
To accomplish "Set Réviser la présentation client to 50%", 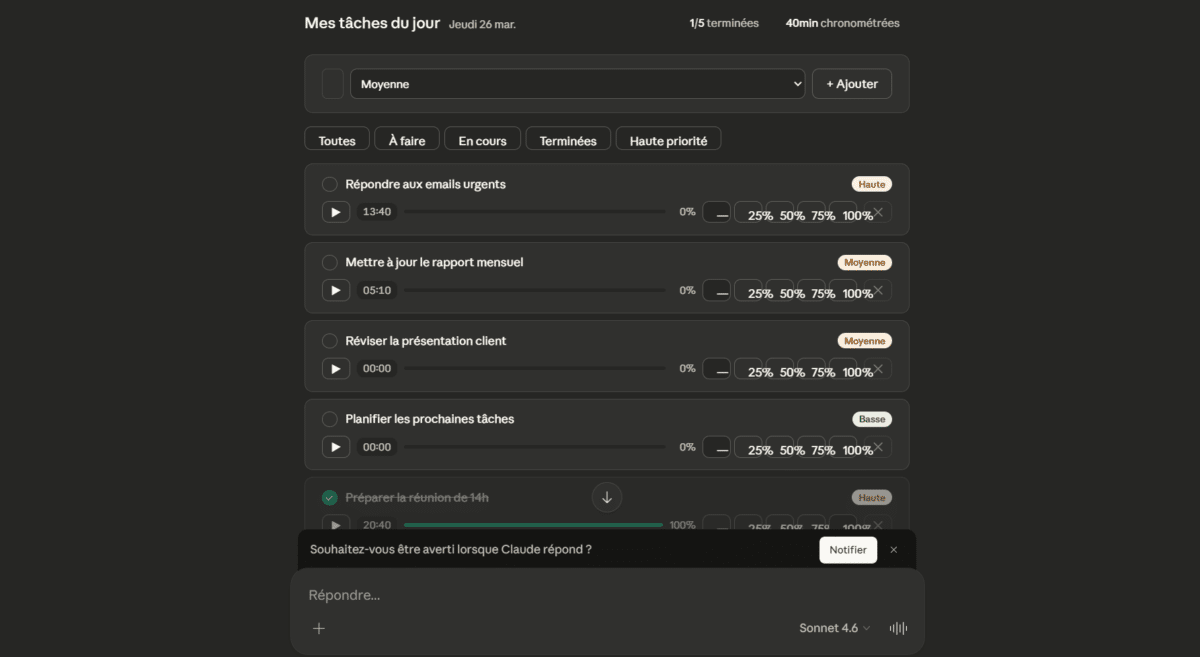I will (793, 370).
